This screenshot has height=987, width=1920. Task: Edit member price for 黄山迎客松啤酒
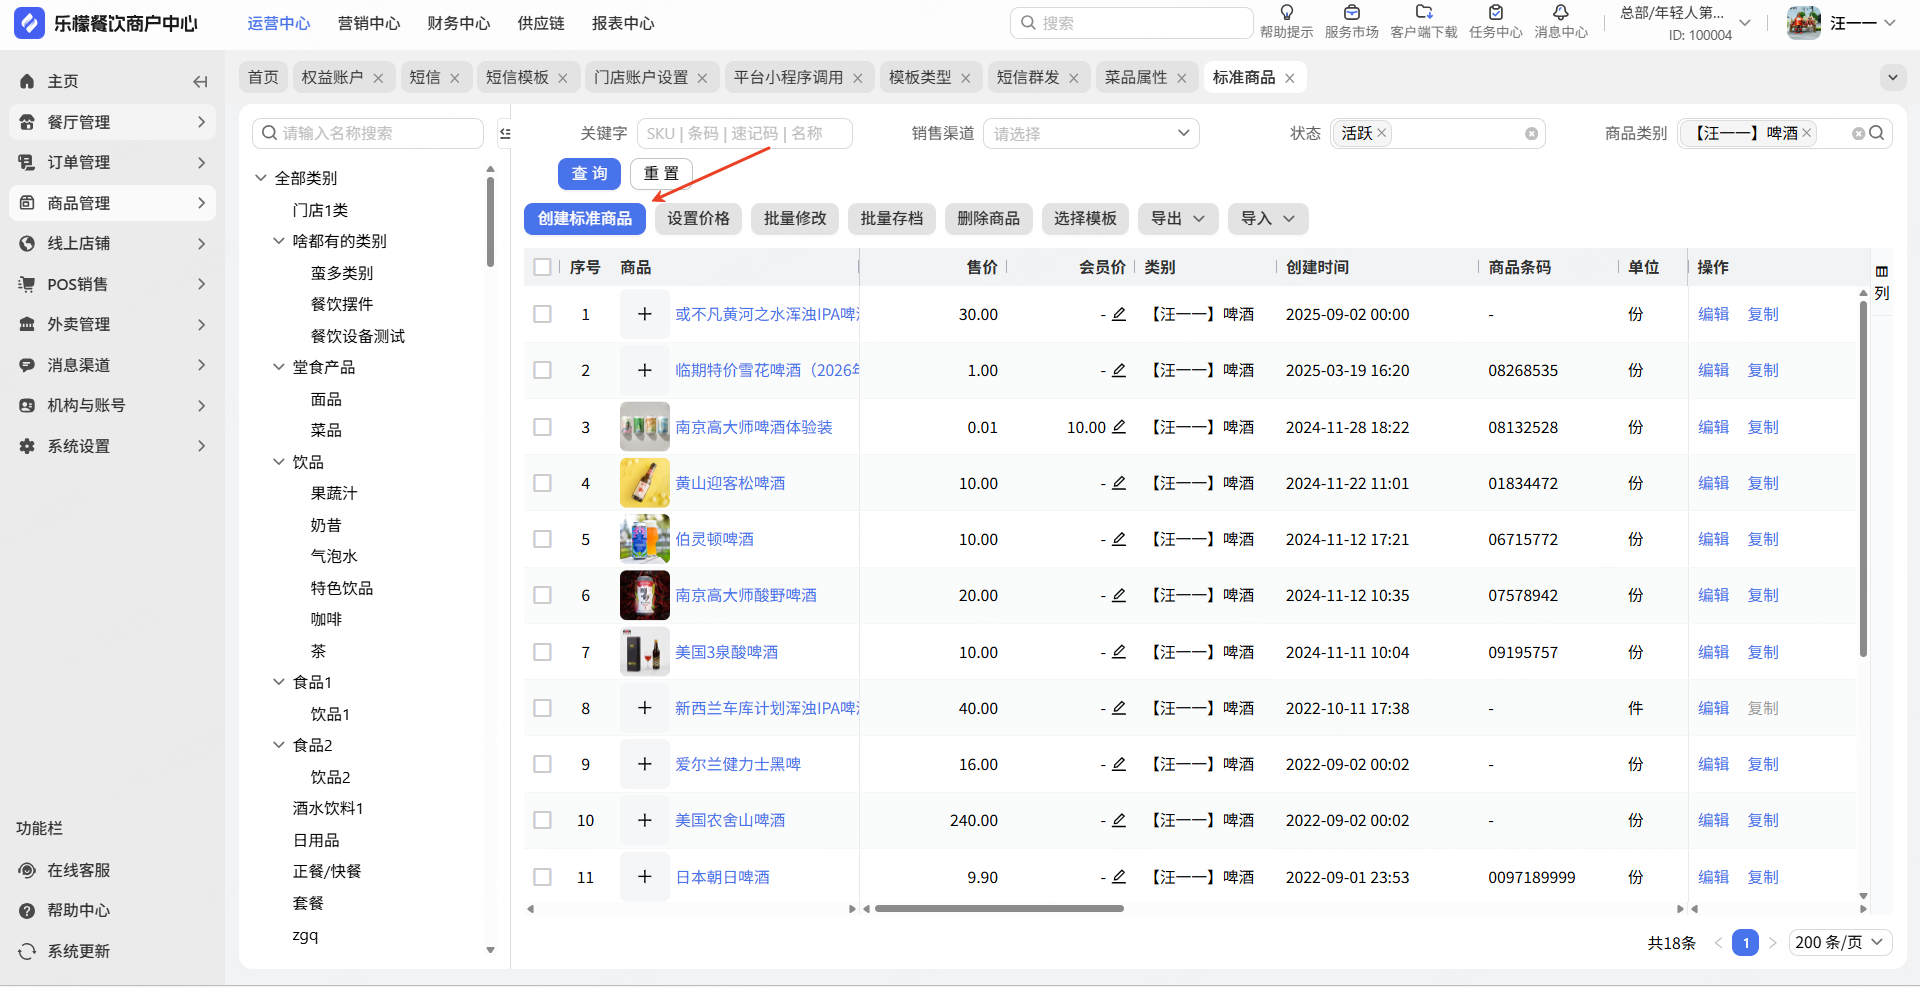click(1119, 483)
